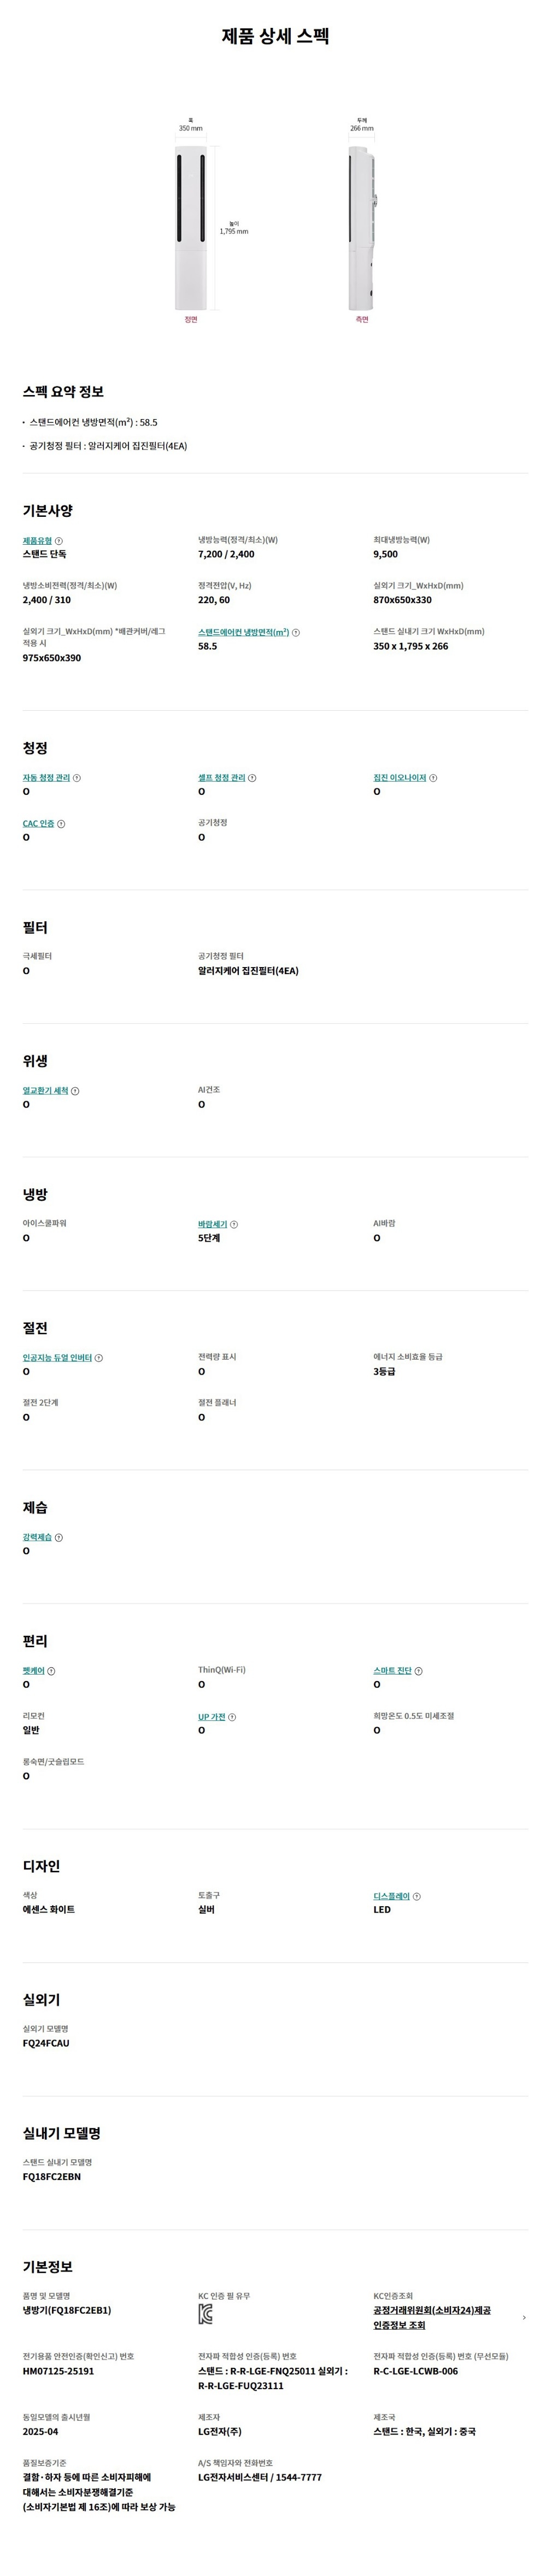Open the 인공지능 듀얼 인버터 text link

(57, 1358)
